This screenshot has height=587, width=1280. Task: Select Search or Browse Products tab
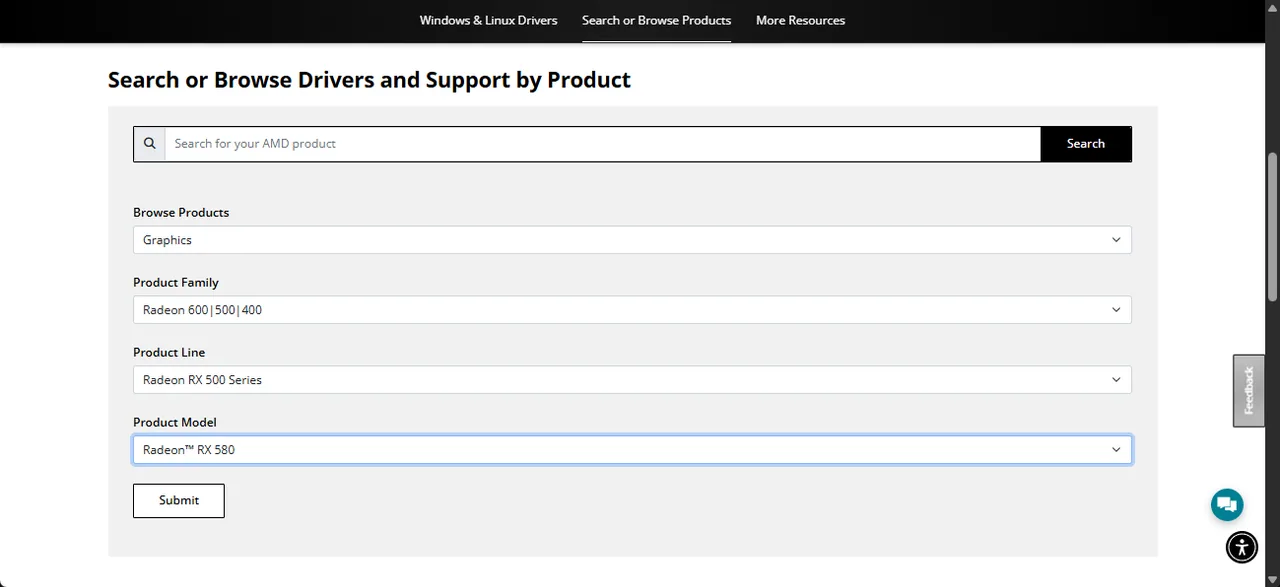pyautogui.click(x=656, y=20)
